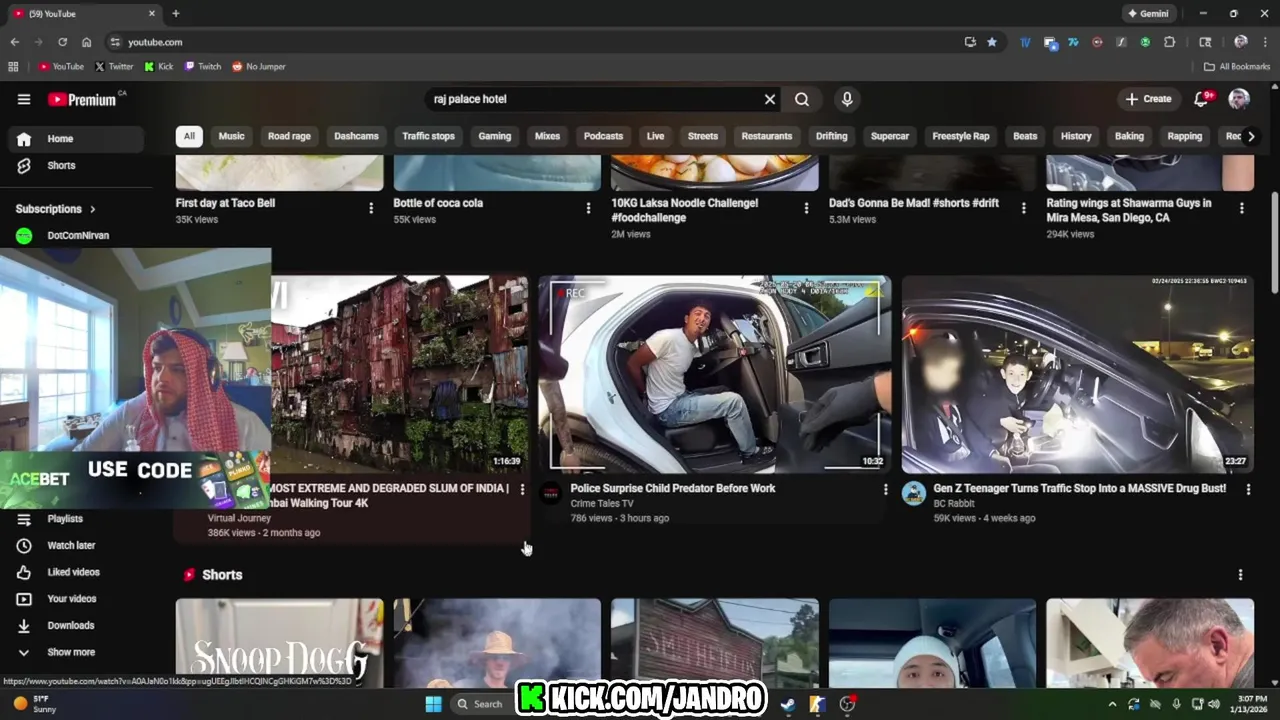Activate voice search microphone icon
This screenshot has width=1280, height=720.
click(x=847, y=99)
